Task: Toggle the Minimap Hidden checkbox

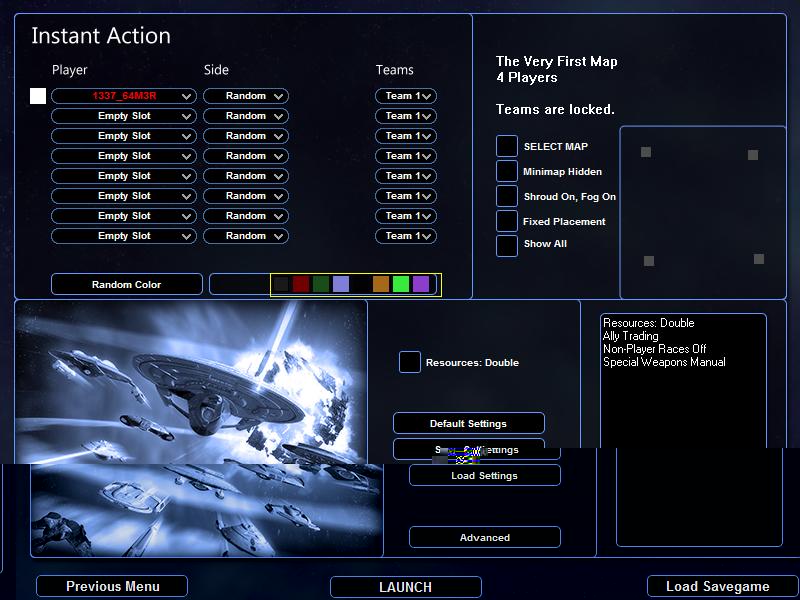Action: (507, 172)
